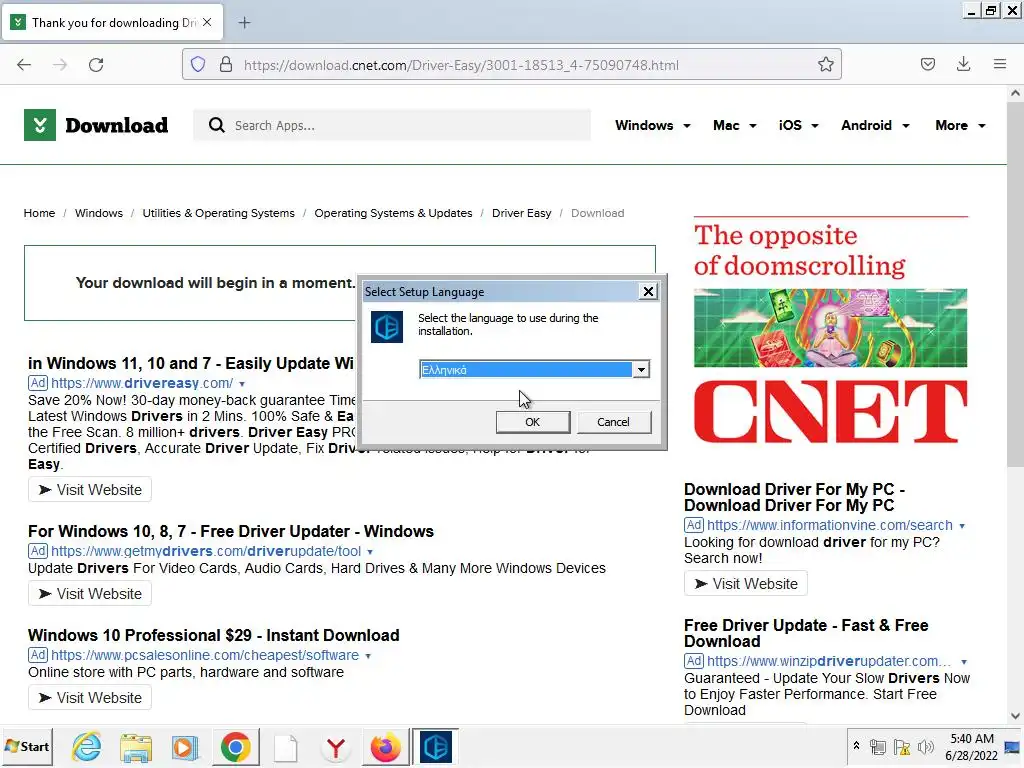Open the Driver Easy breadcrumb

[521, 213]
